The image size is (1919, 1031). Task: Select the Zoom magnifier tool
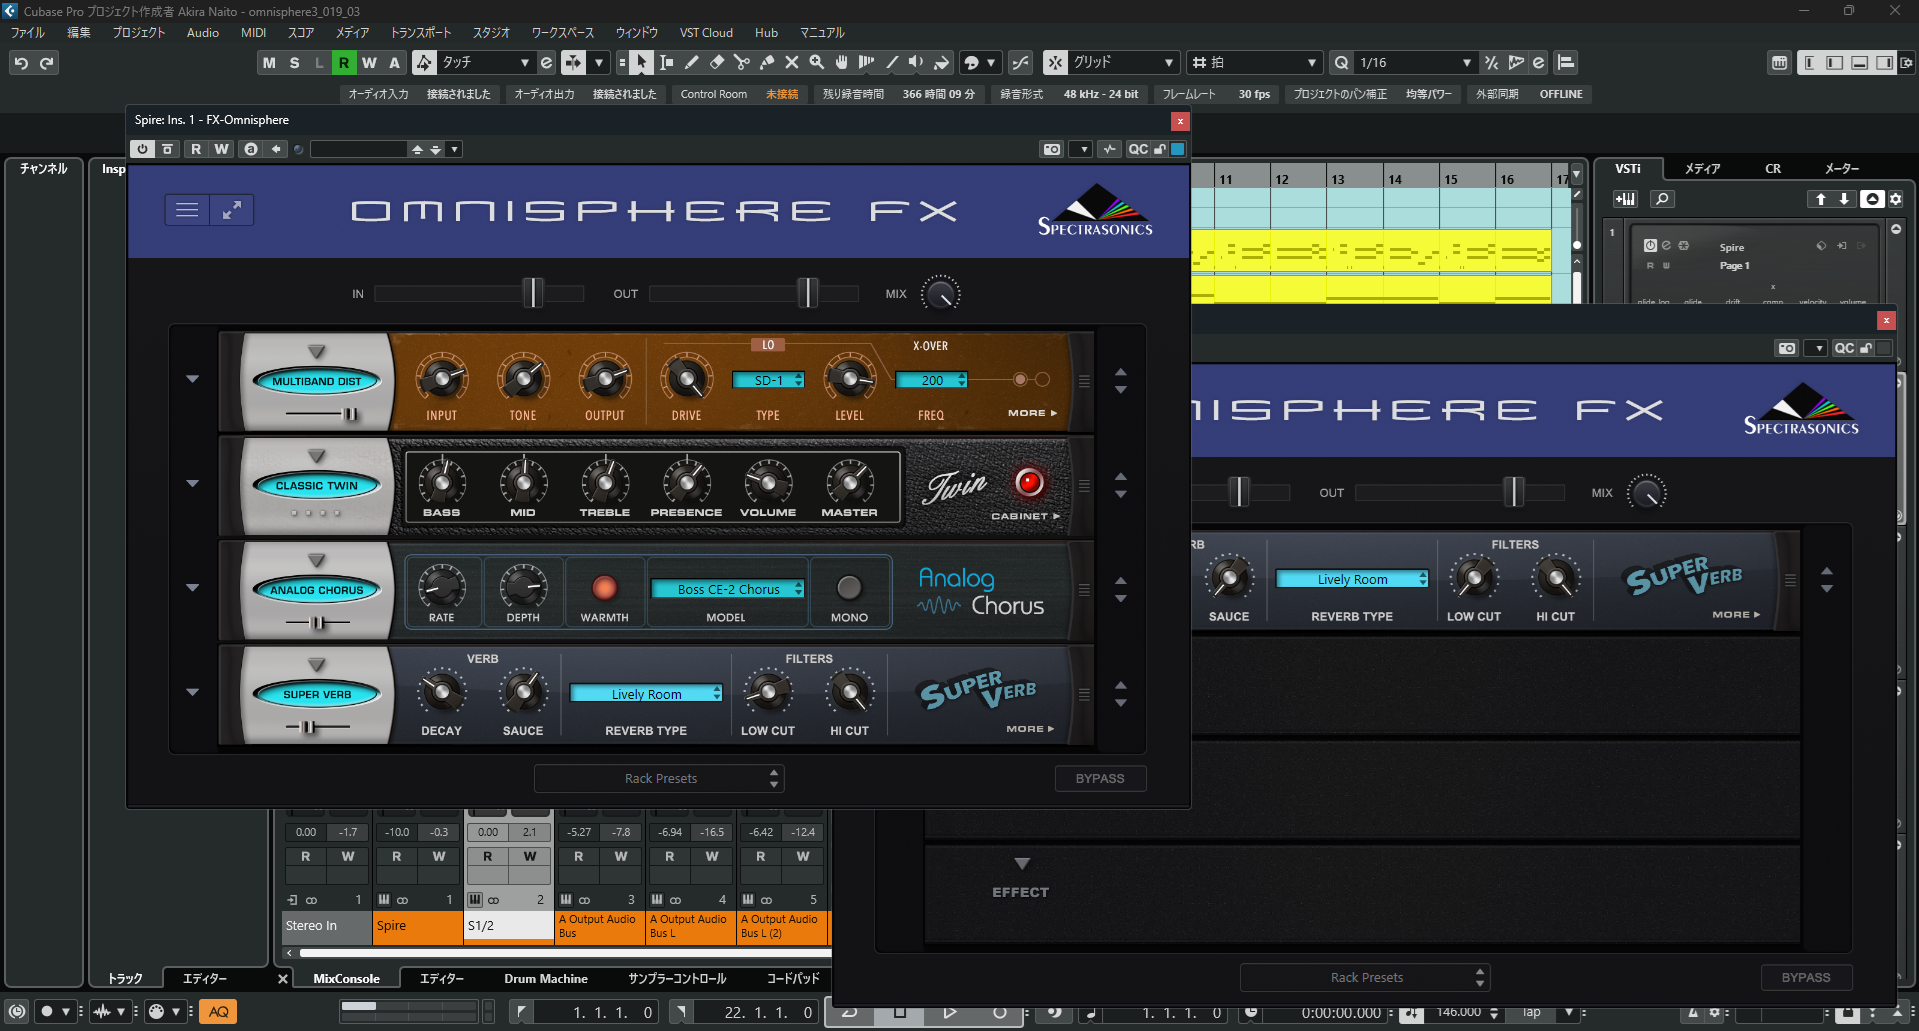[817, 63]
